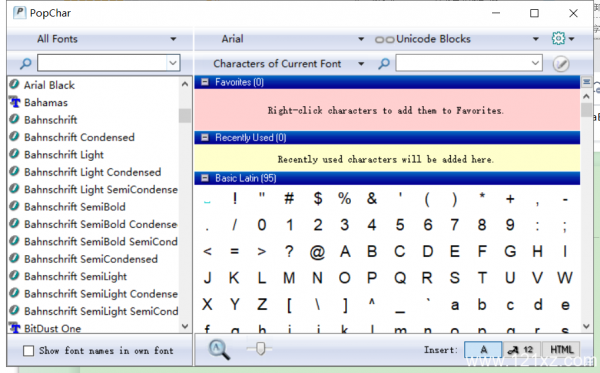Click the TrueType icon next to Bahamas
The width and height of the screenshot is (600, 373).
click(x=15, y=102)
